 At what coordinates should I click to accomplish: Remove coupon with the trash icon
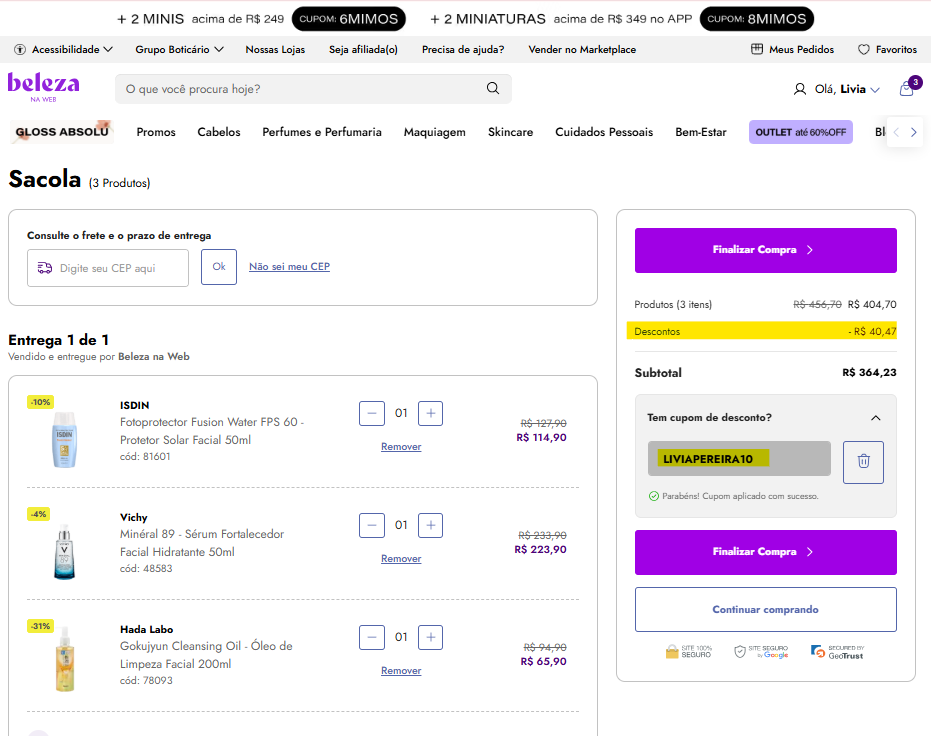point(863,462)
